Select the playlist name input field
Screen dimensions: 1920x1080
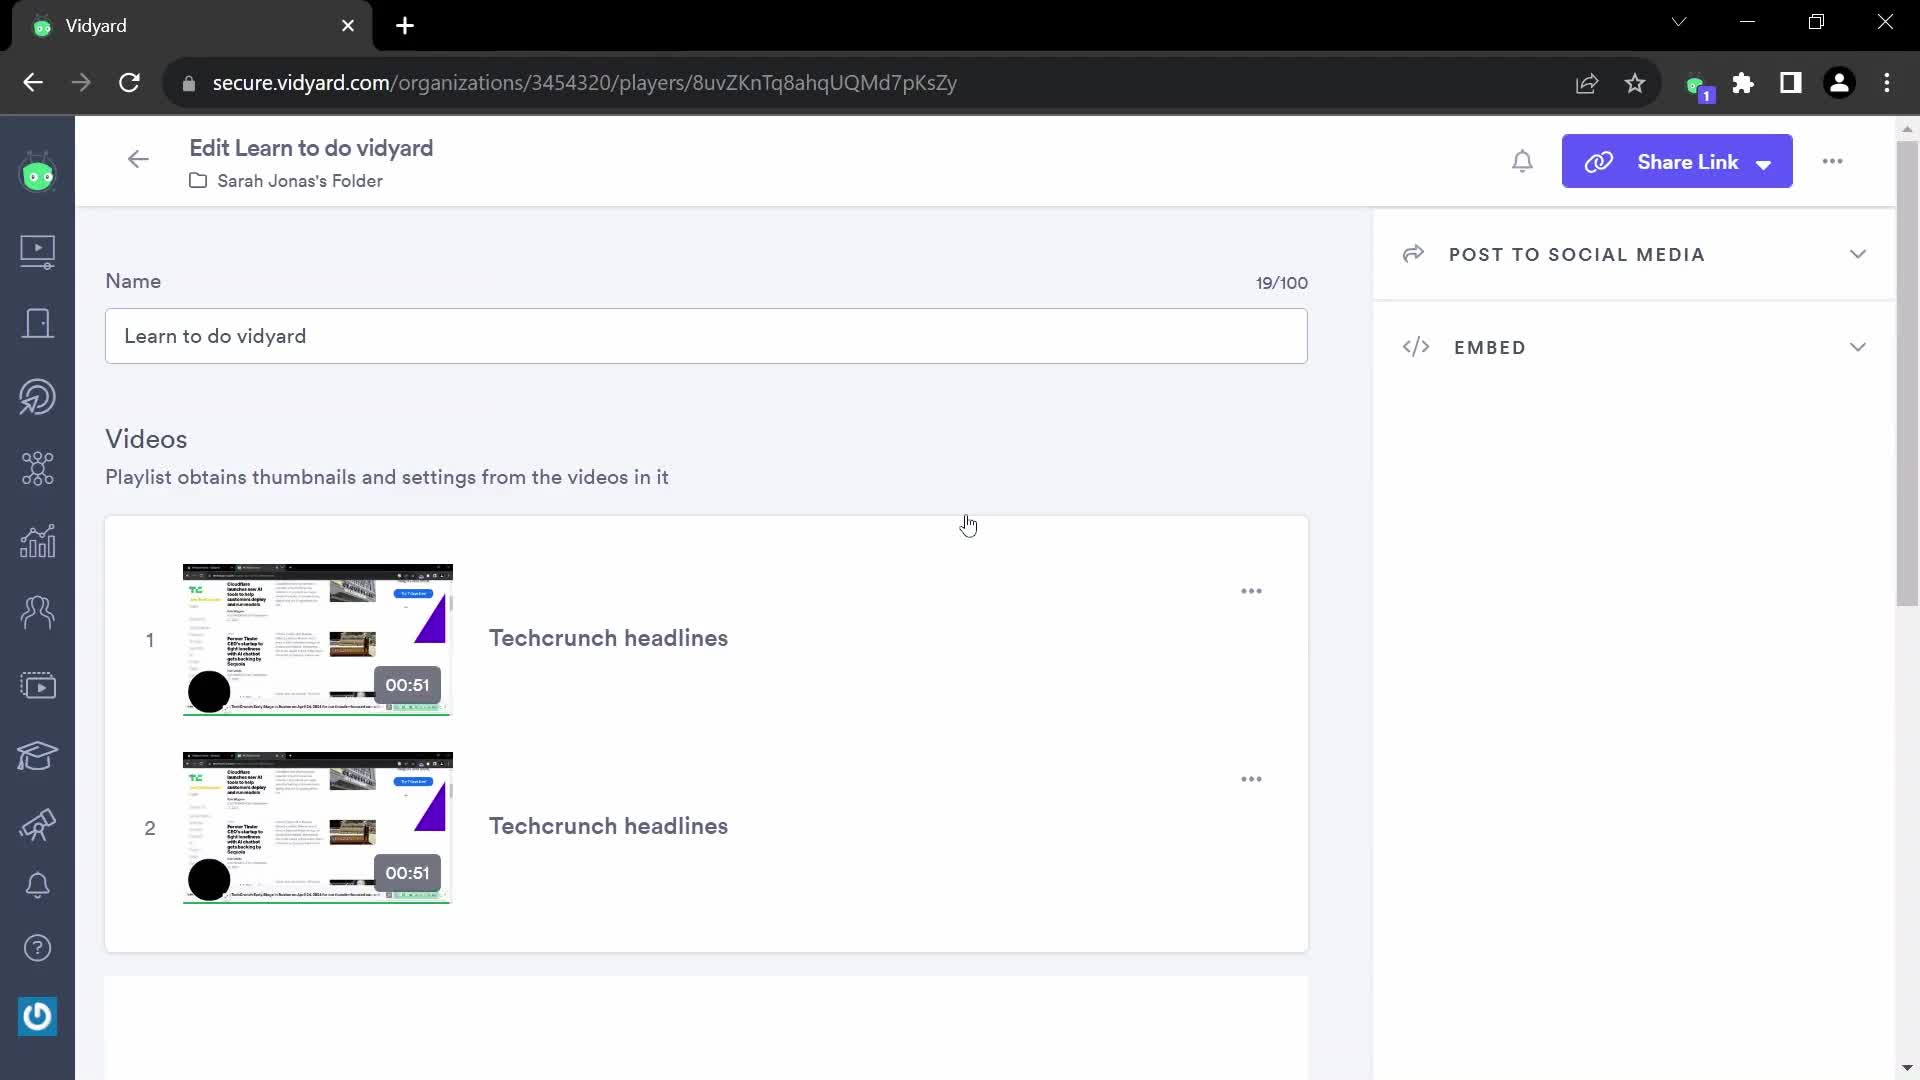(705, 336)
